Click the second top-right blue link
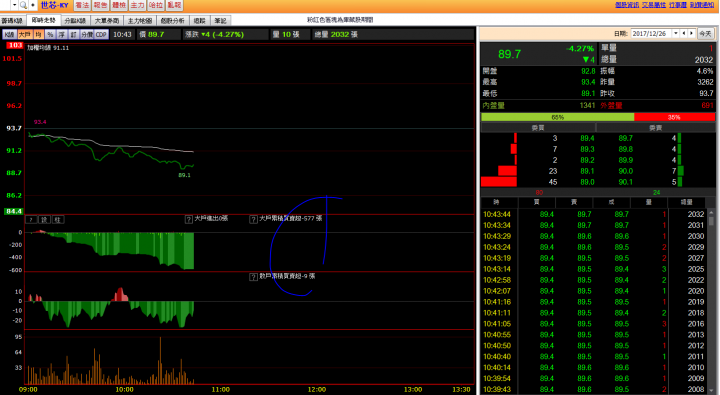 click(x=653, y=5)
